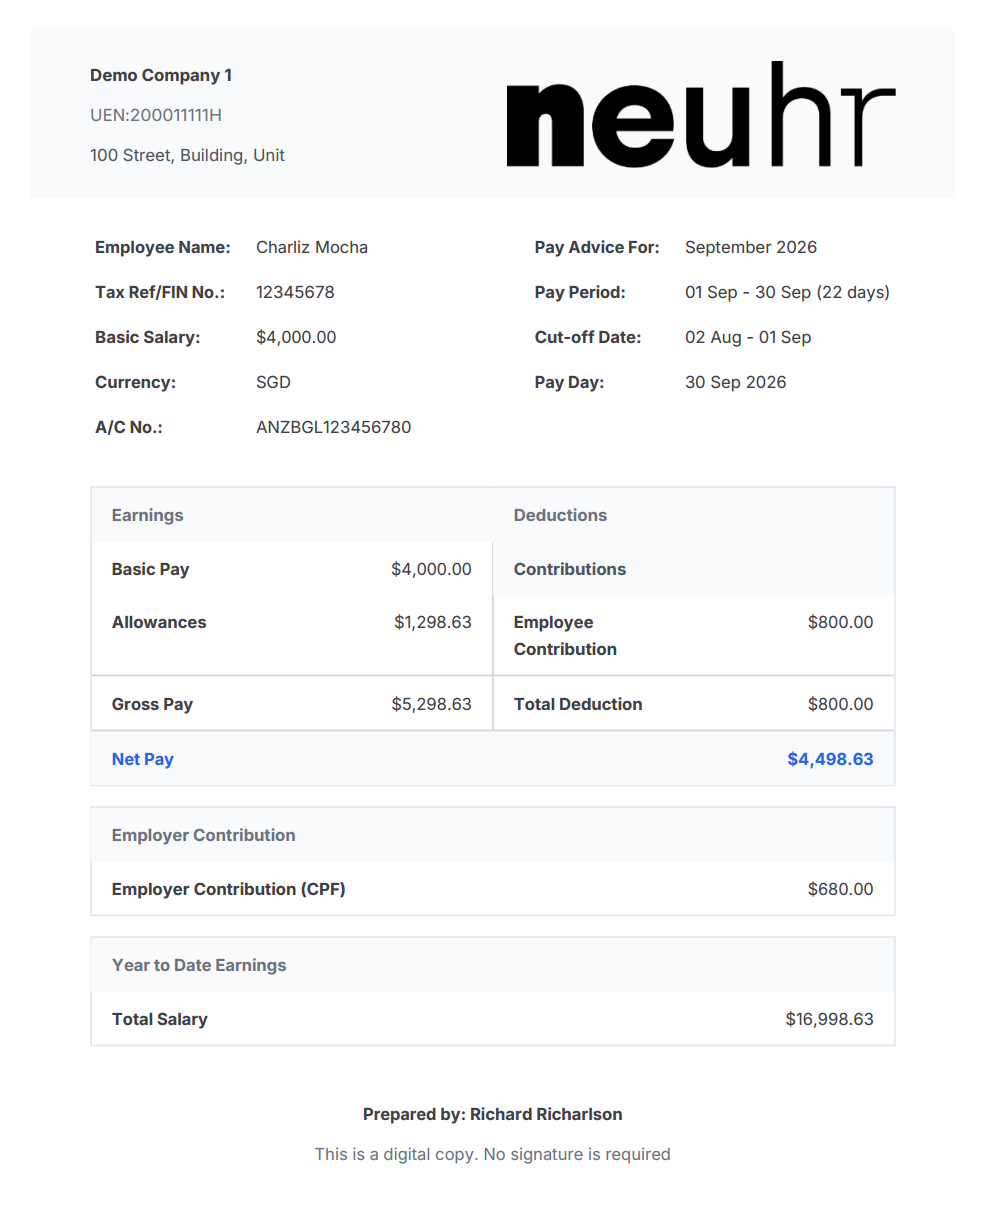Select the Total Deduction amount $800.00
The width and height of the screenshot is (985, 1213).
point(841,704)
